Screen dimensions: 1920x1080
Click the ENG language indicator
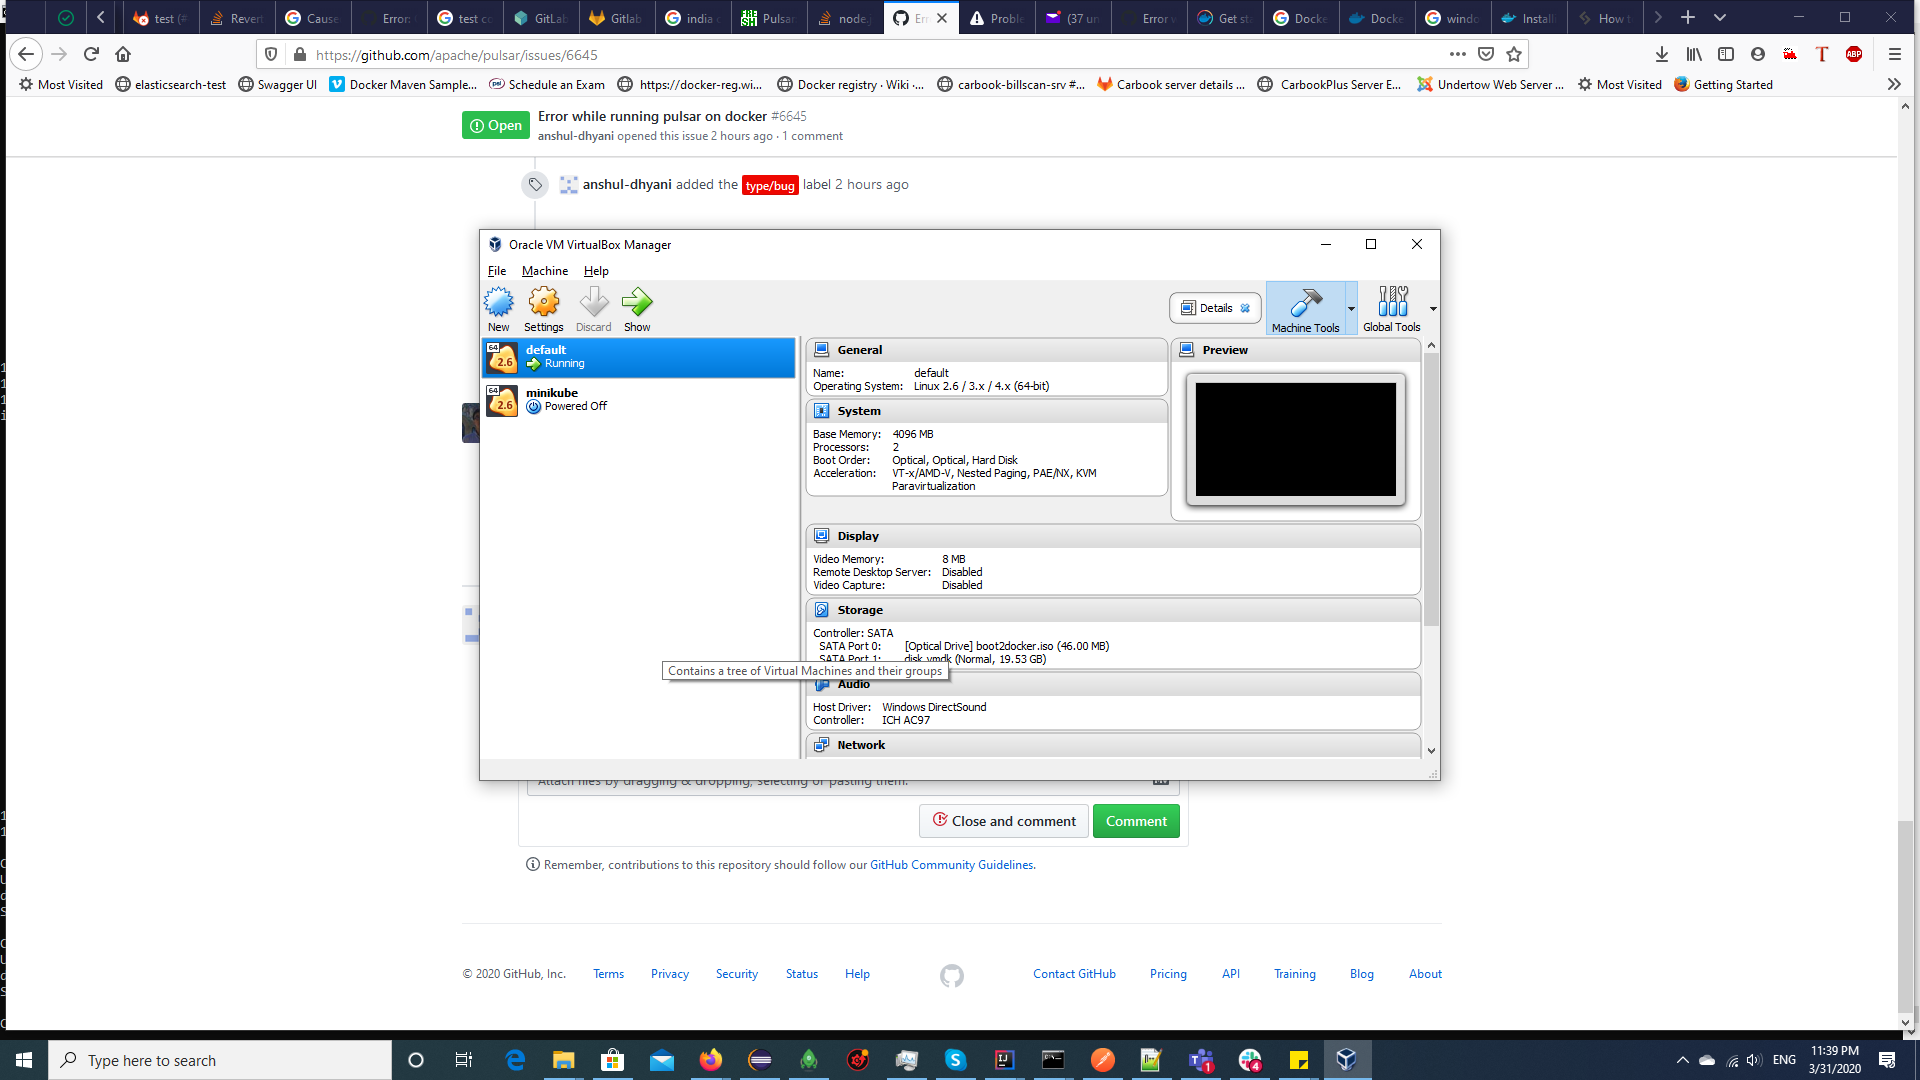(1784, 1060)
